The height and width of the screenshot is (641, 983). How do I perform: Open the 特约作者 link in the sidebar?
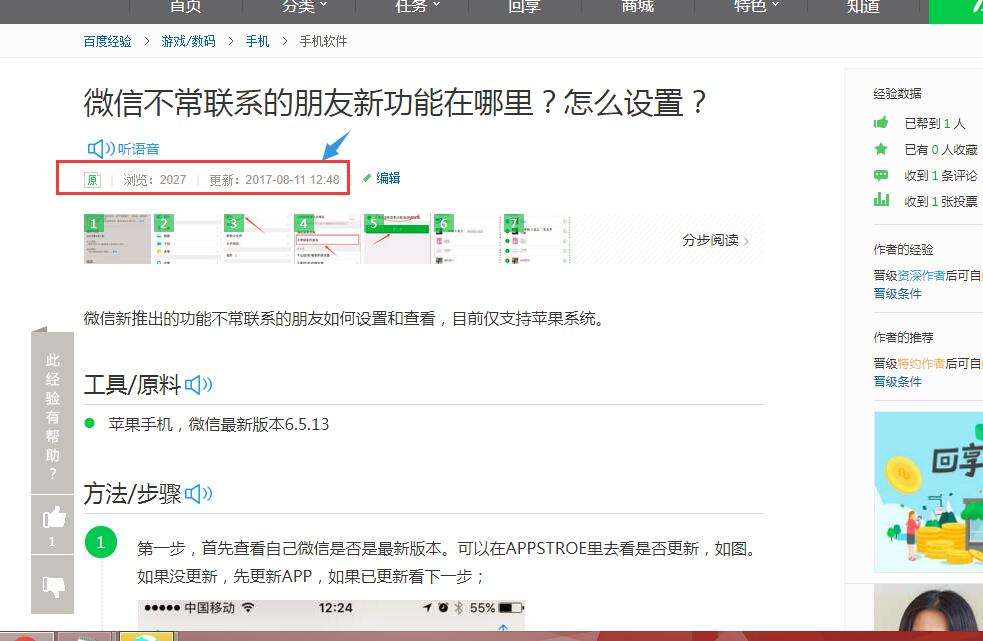(921, 363)
